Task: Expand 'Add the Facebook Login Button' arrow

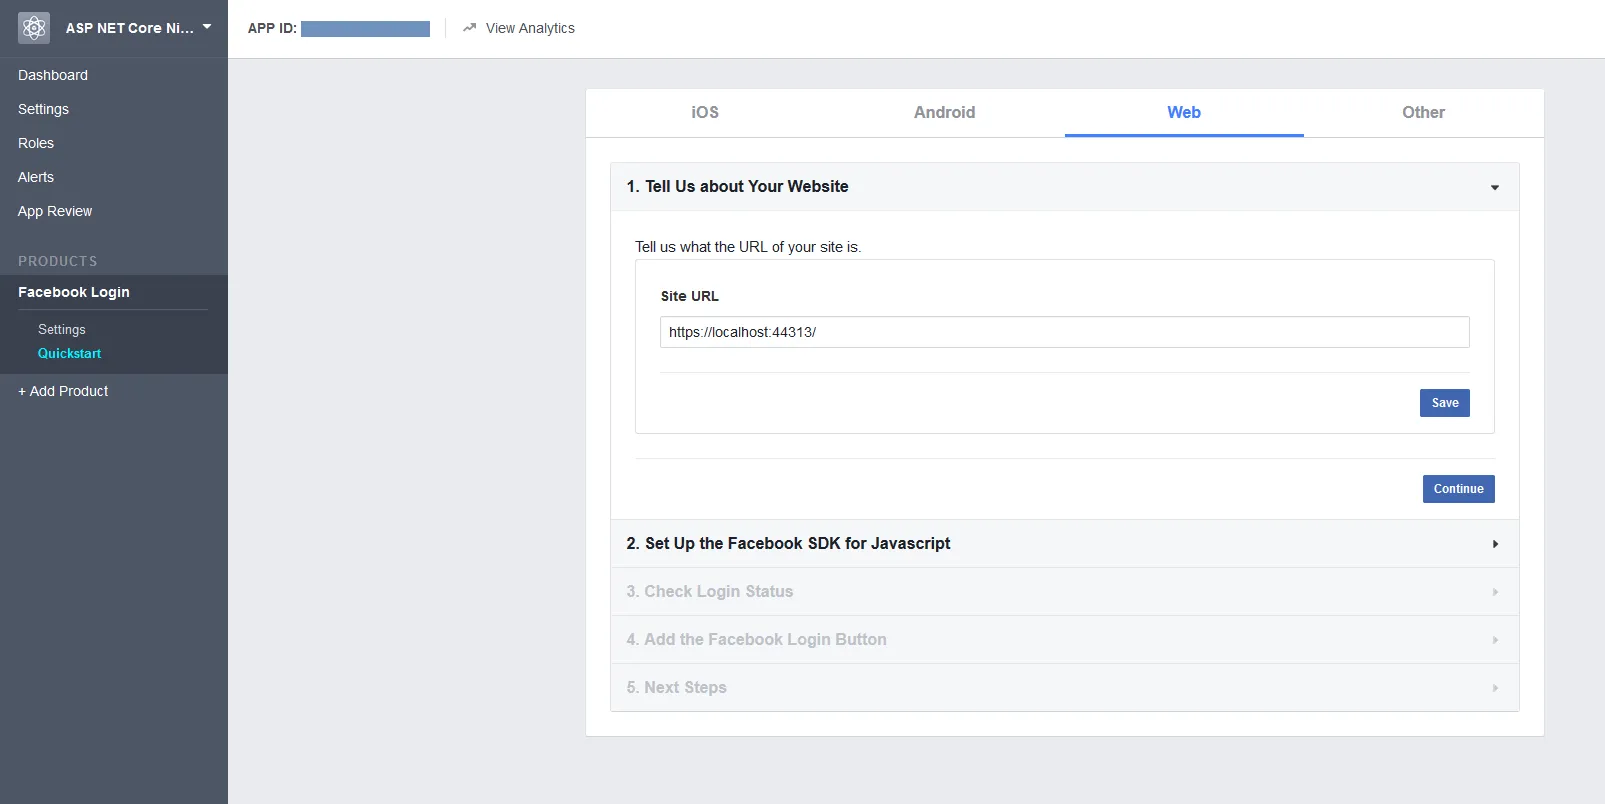Action: 1495,640
